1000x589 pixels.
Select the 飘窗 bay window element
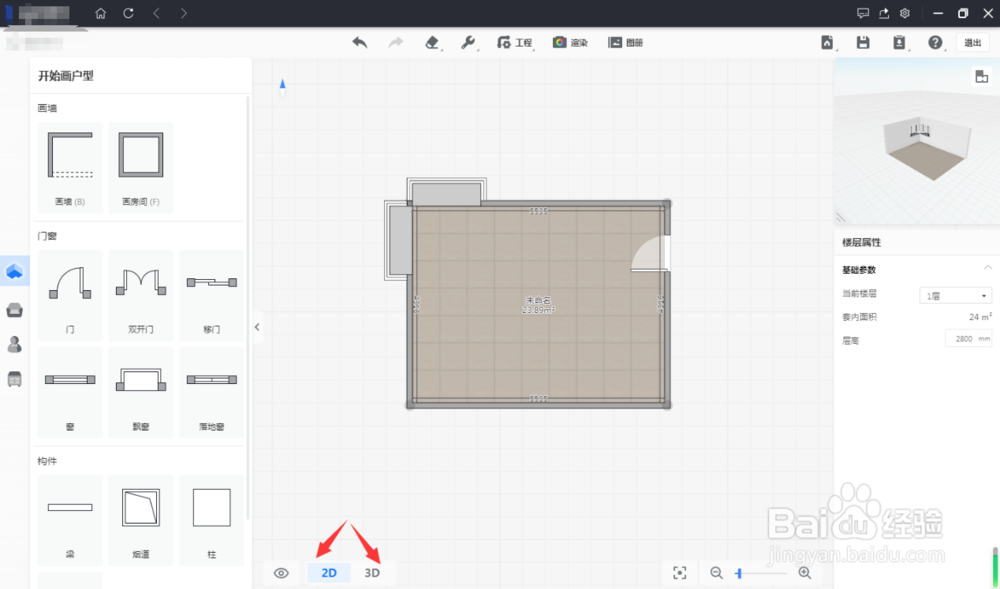[x=141, y=393]
